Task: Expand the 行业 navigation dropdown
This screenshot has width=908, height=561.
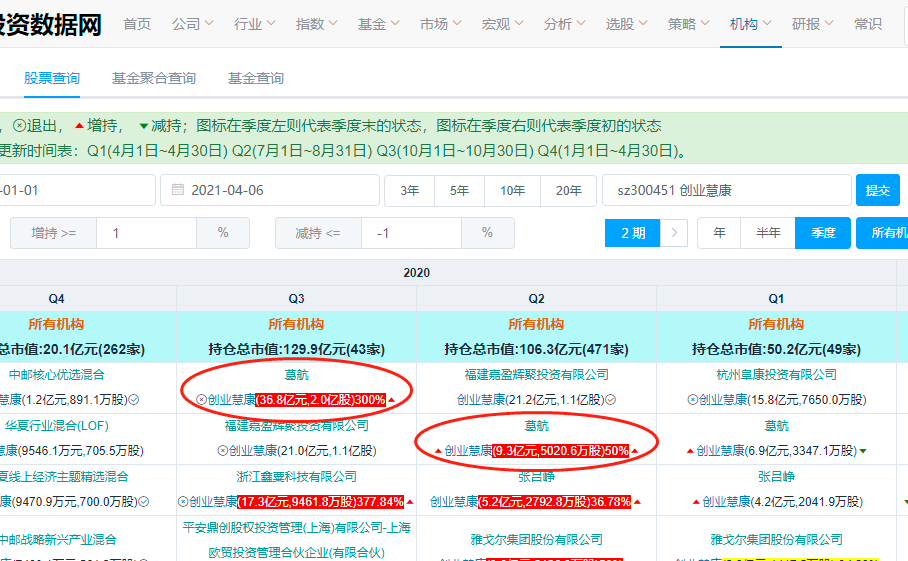Action: pyautogui.click(x=254, y=24)
